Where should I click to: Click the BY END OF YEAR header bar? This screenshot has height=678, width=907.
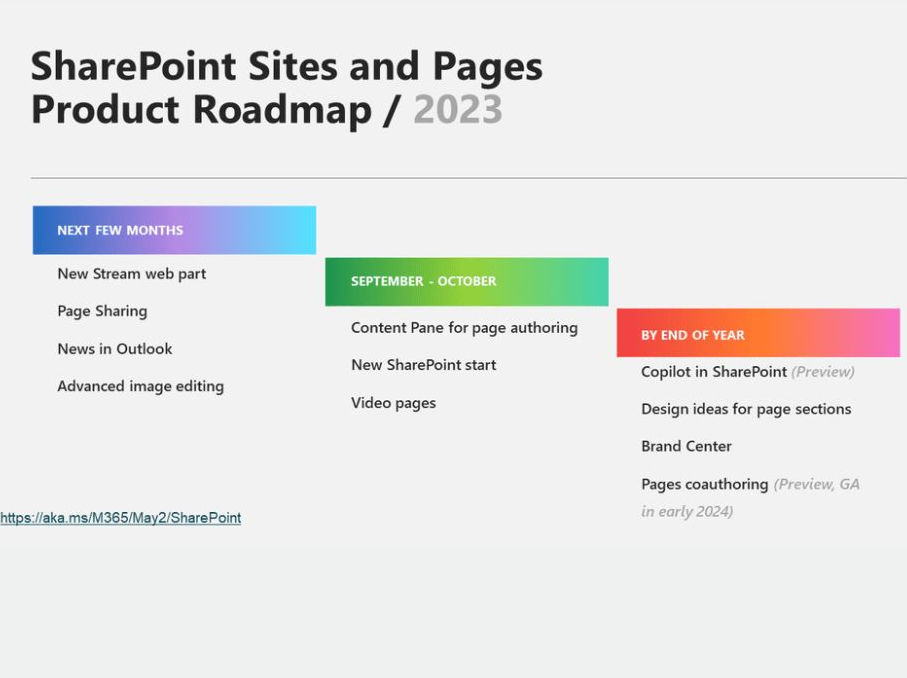(x=759, y=334)
